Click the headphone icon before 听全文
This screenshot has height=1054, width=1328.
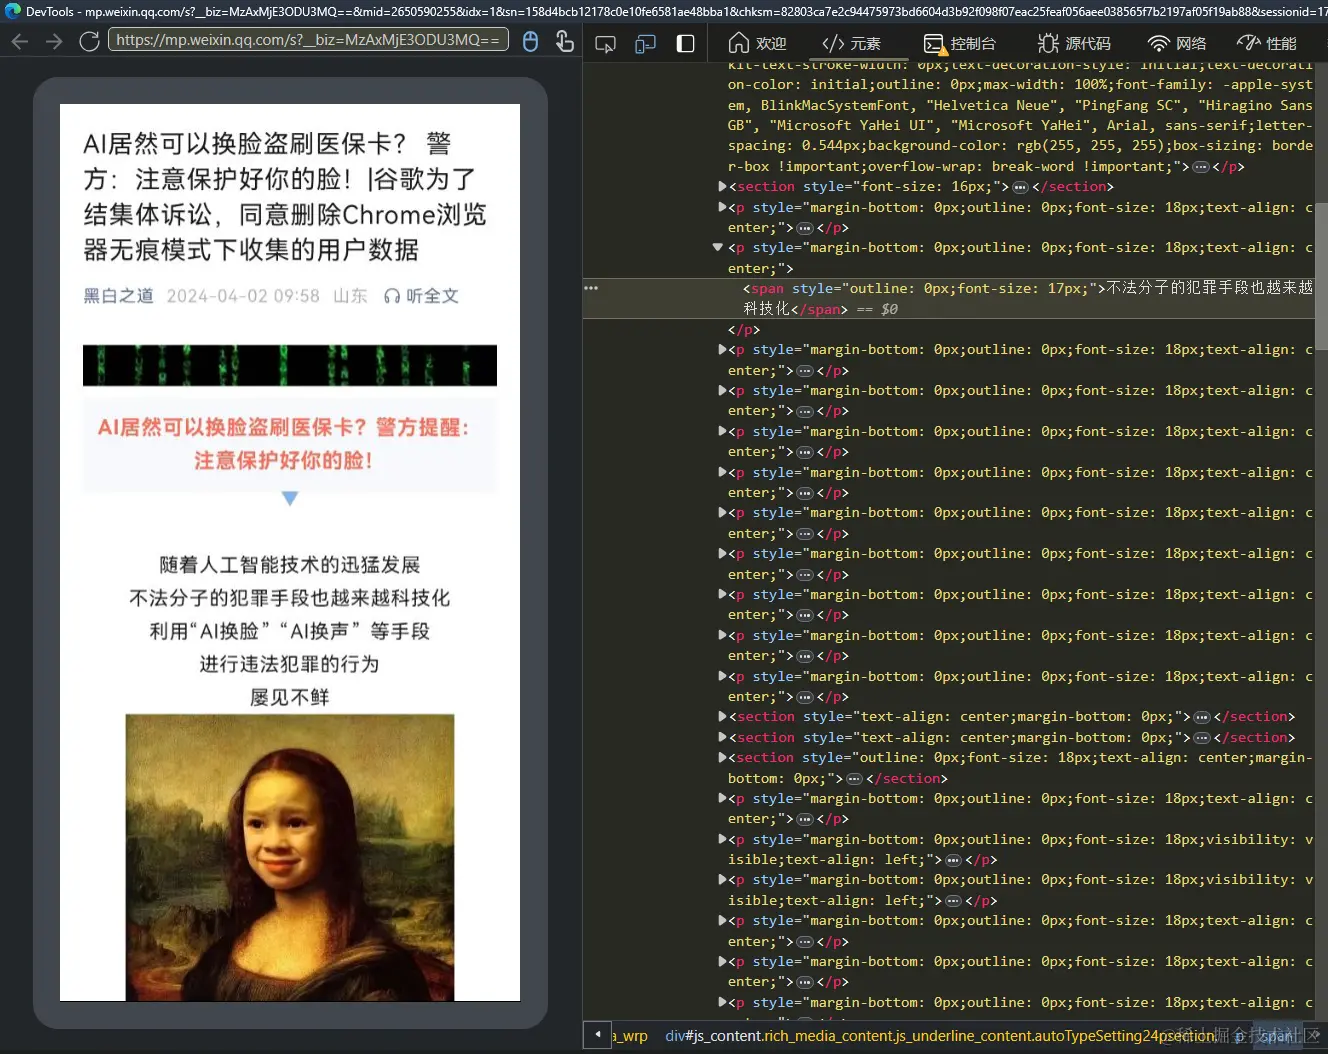point(392,296)
